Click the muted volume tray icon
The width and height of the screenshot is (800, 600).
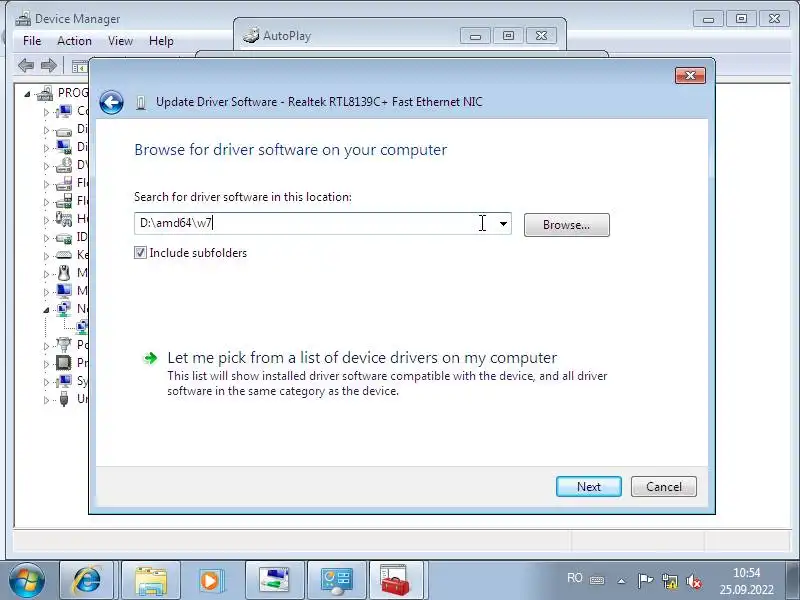pyautogui.click(x=694, y=581)
